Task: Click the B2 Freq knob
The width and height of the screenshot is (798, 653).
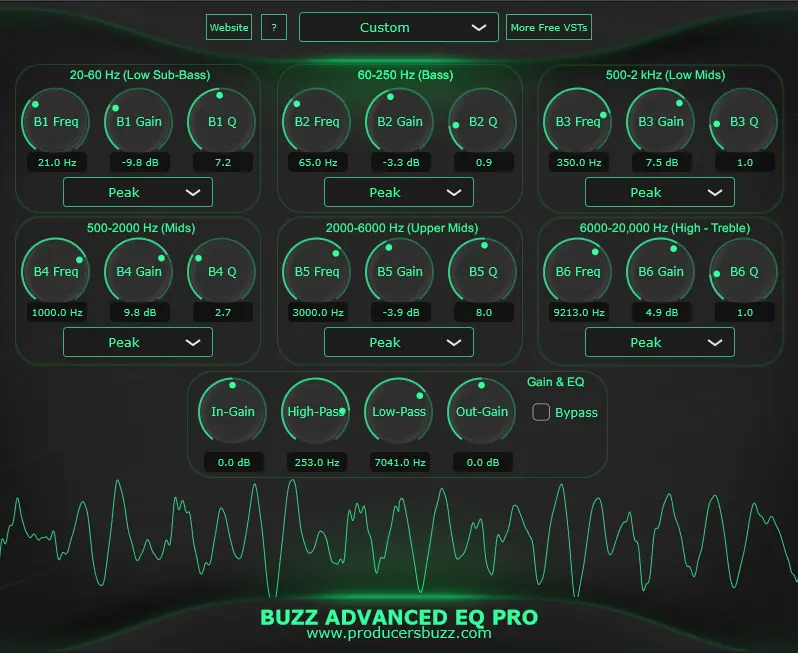Action: pyautogui.click(x=317, y=122)
